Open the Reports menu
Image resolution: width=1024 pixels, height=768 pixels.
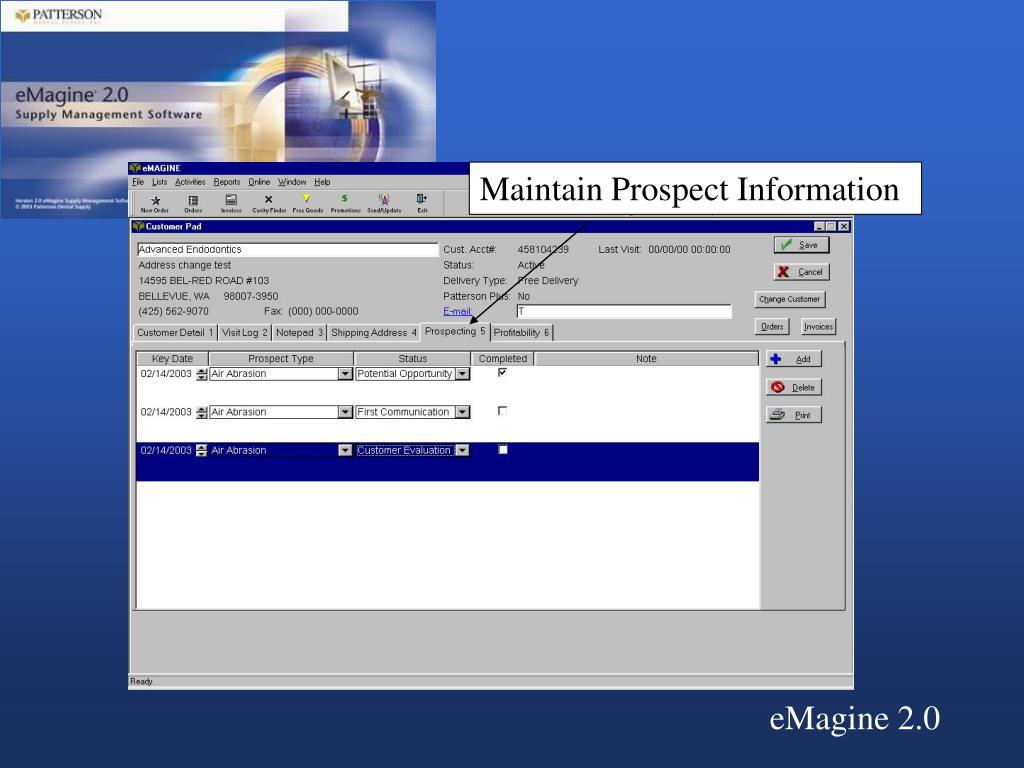click(227, 182)
